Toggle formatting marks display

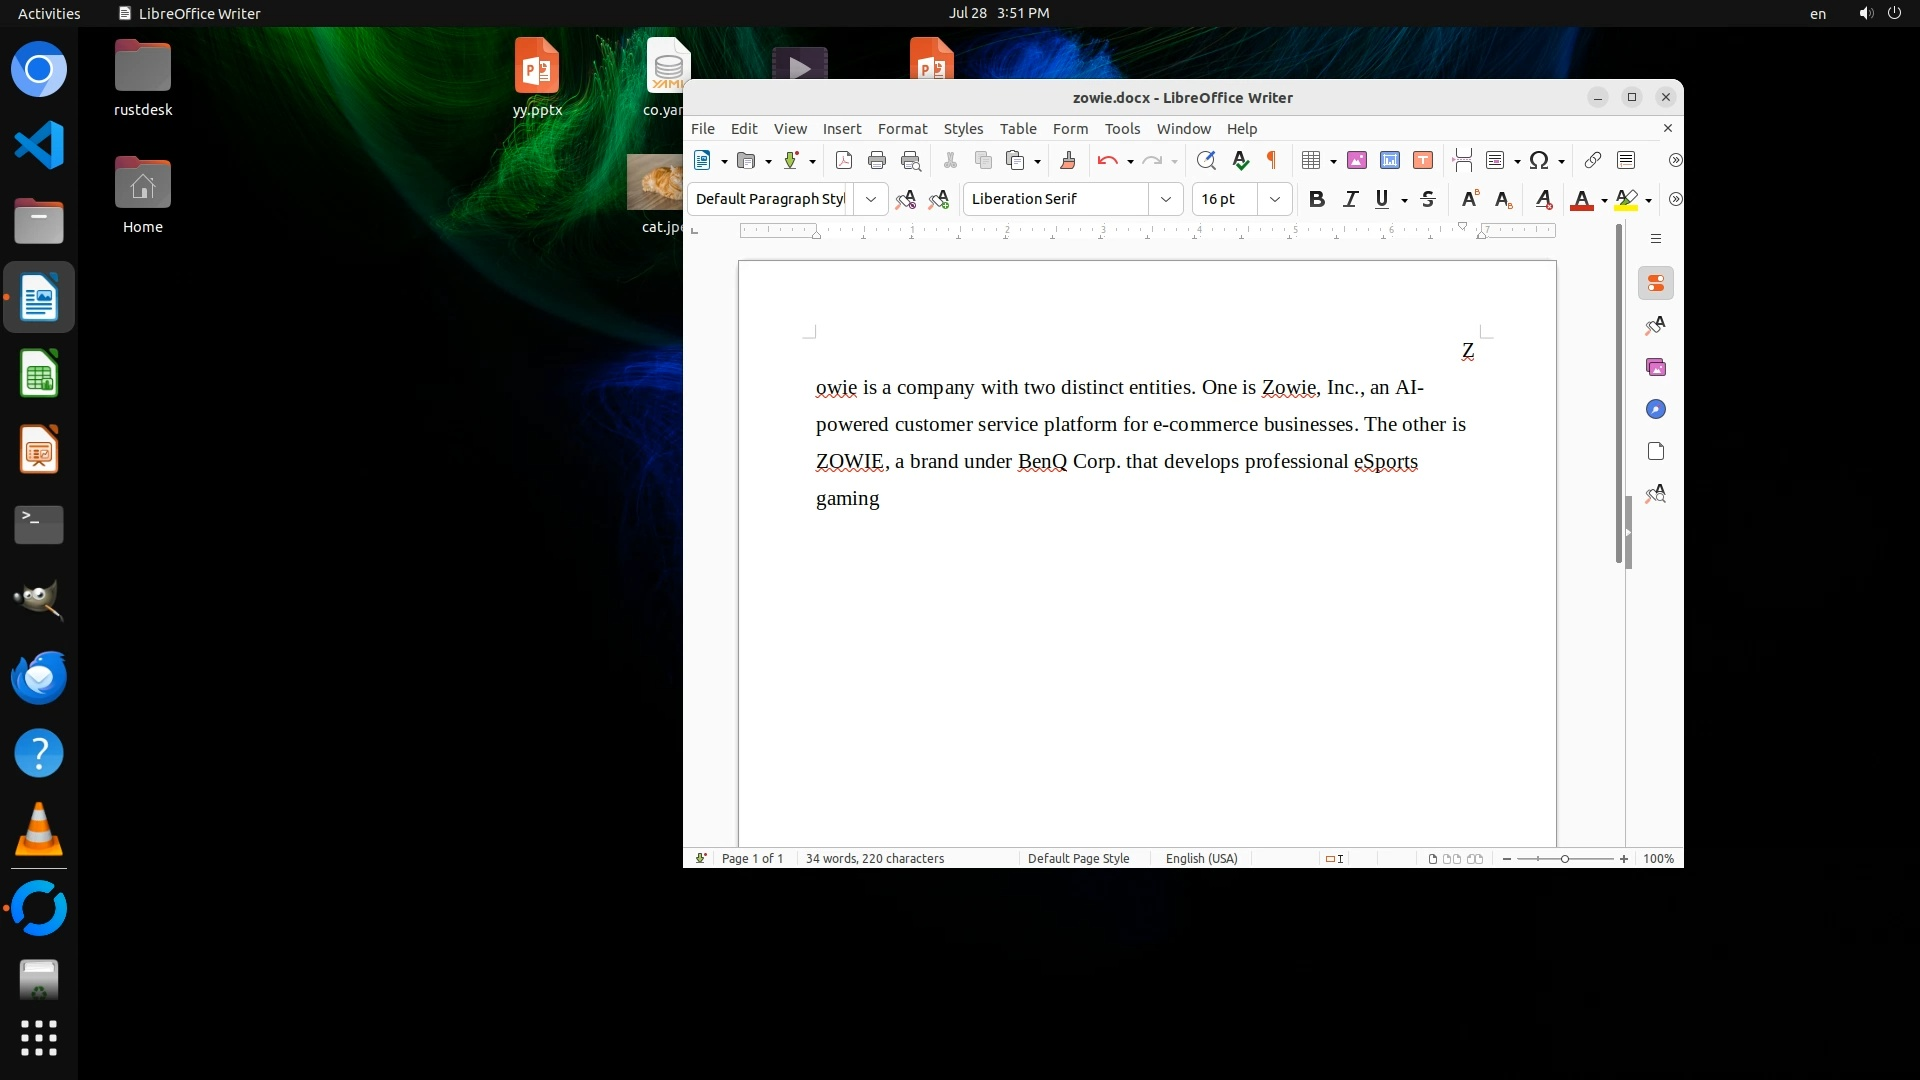click(1272, 160)
